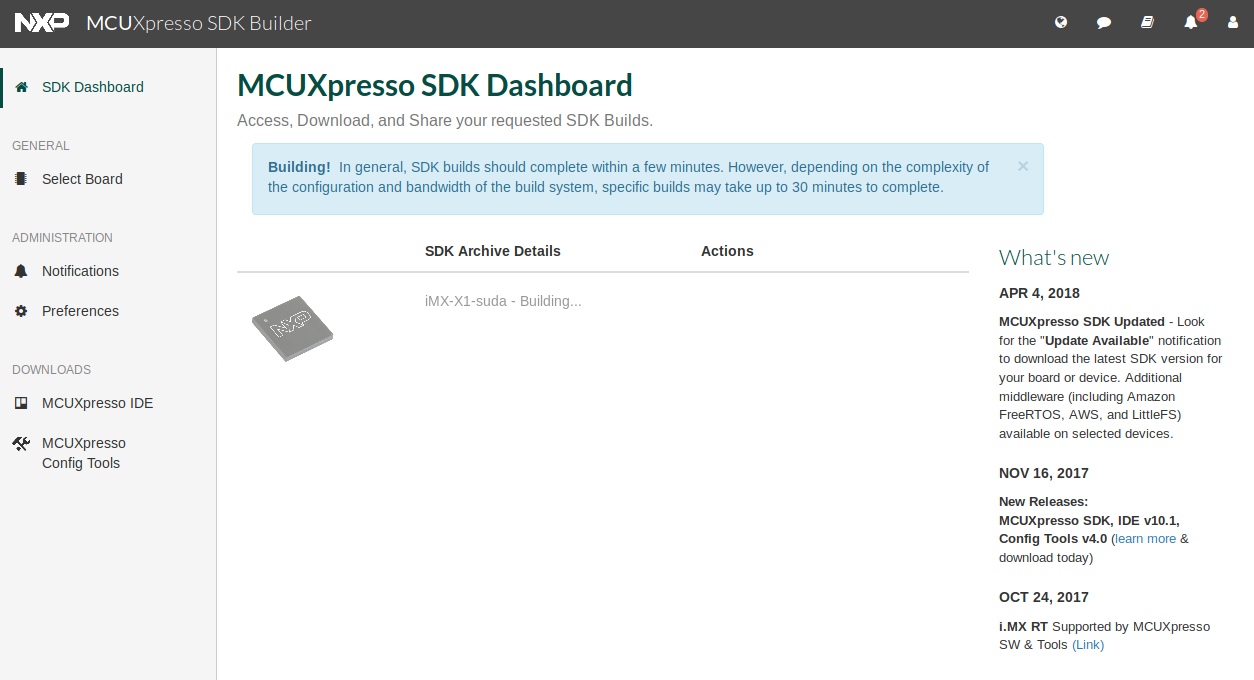
Task: Click the gear icon beside Preferences
Action: coord(21,311)
